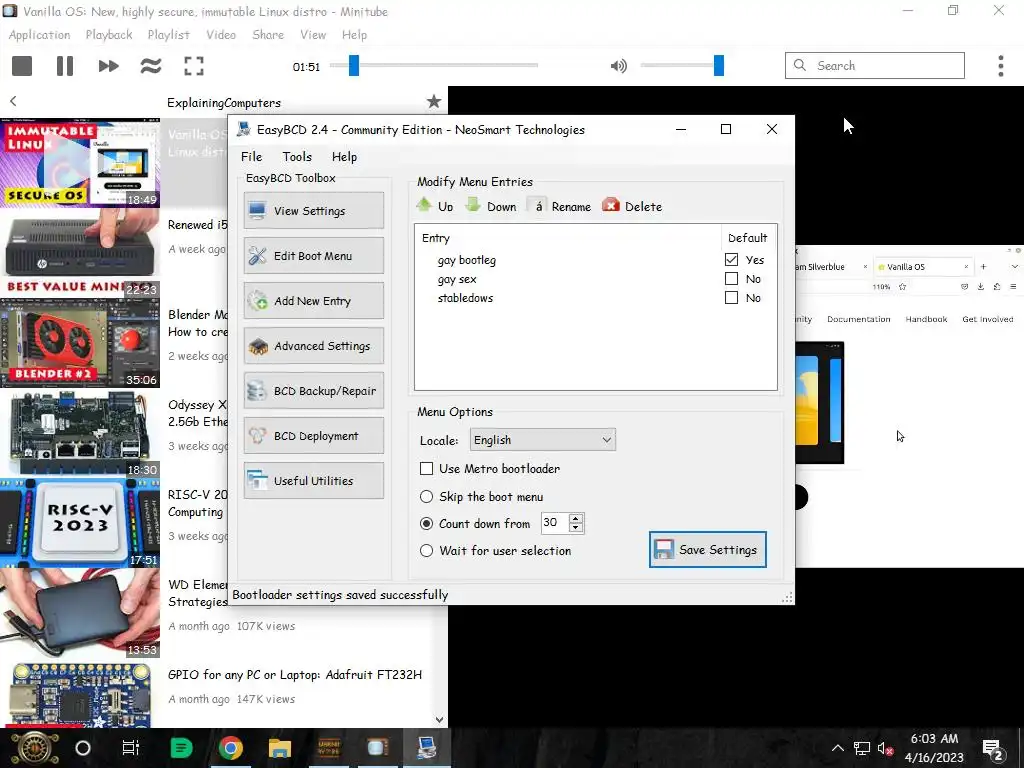This screenshot has height=768, width=1024.
Task: Click View Settings in EasyBCD Toolbox
Action: pos(314,210)
